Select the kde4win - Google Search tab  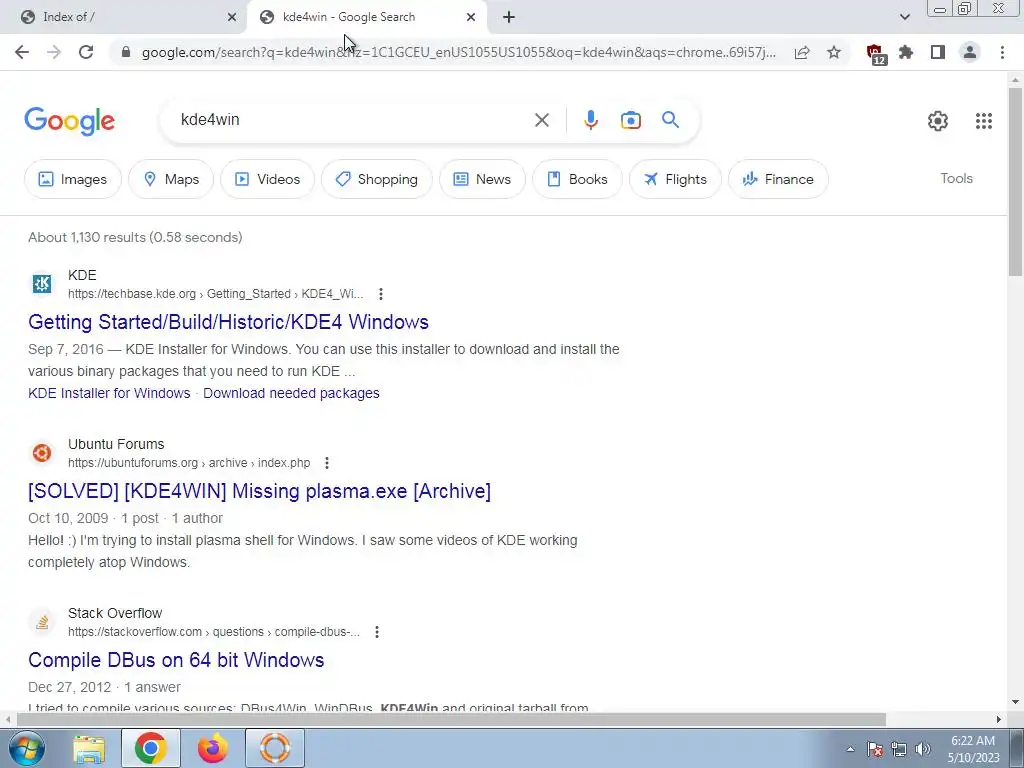point(366,17)
